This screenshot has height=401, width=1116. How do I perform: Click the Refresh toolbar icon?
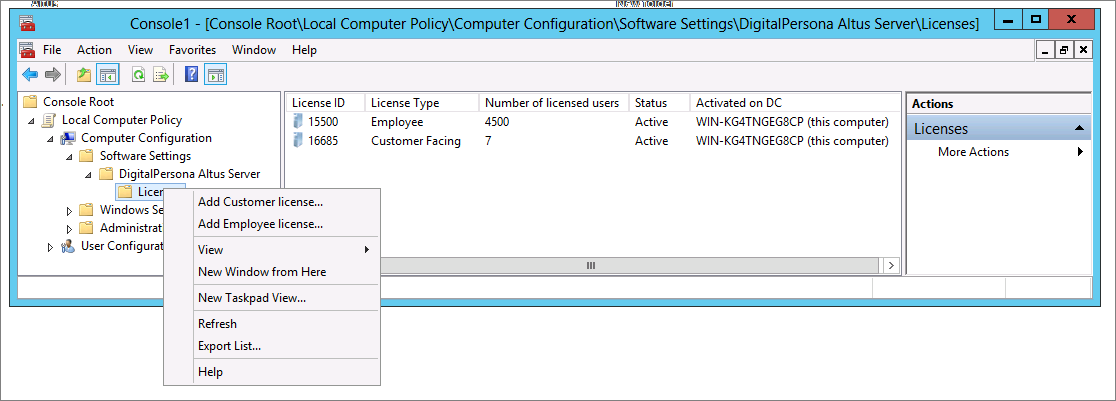pos(138,74)
